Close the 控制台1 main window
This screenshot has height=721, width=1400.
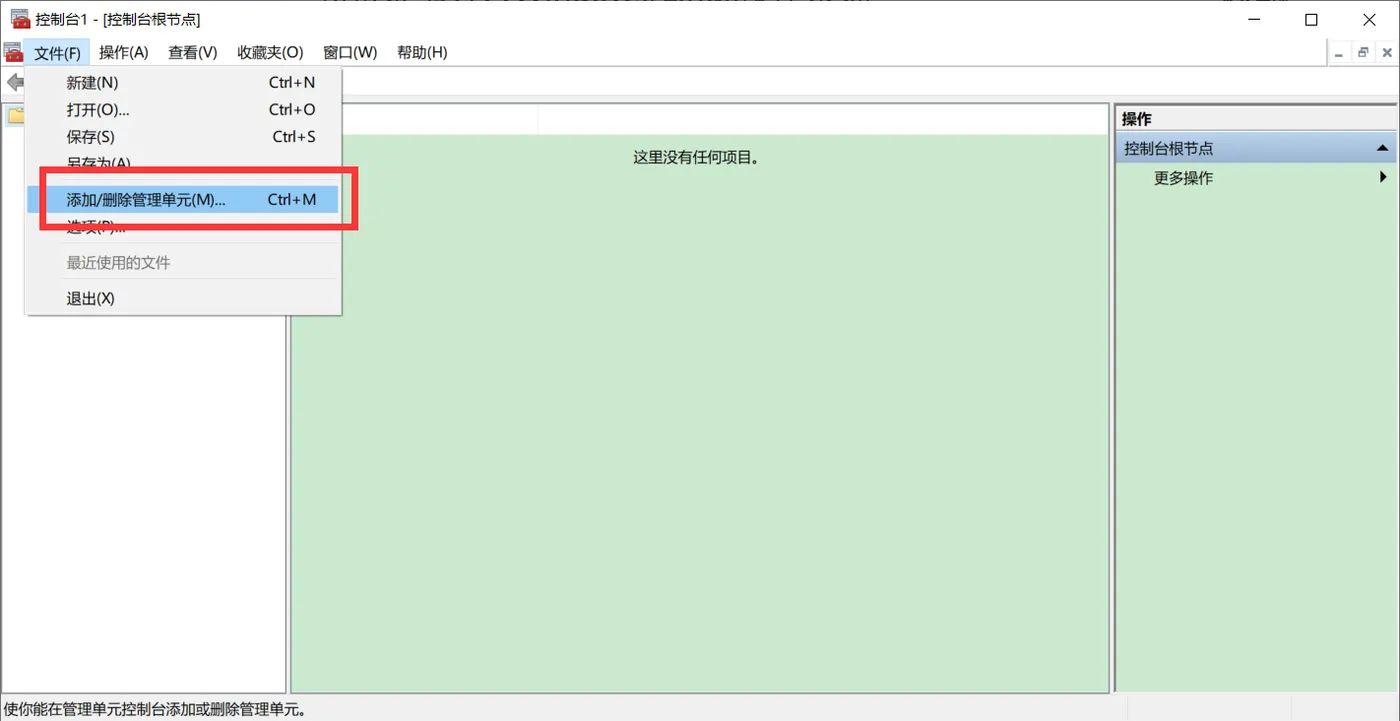point(1369,19)
